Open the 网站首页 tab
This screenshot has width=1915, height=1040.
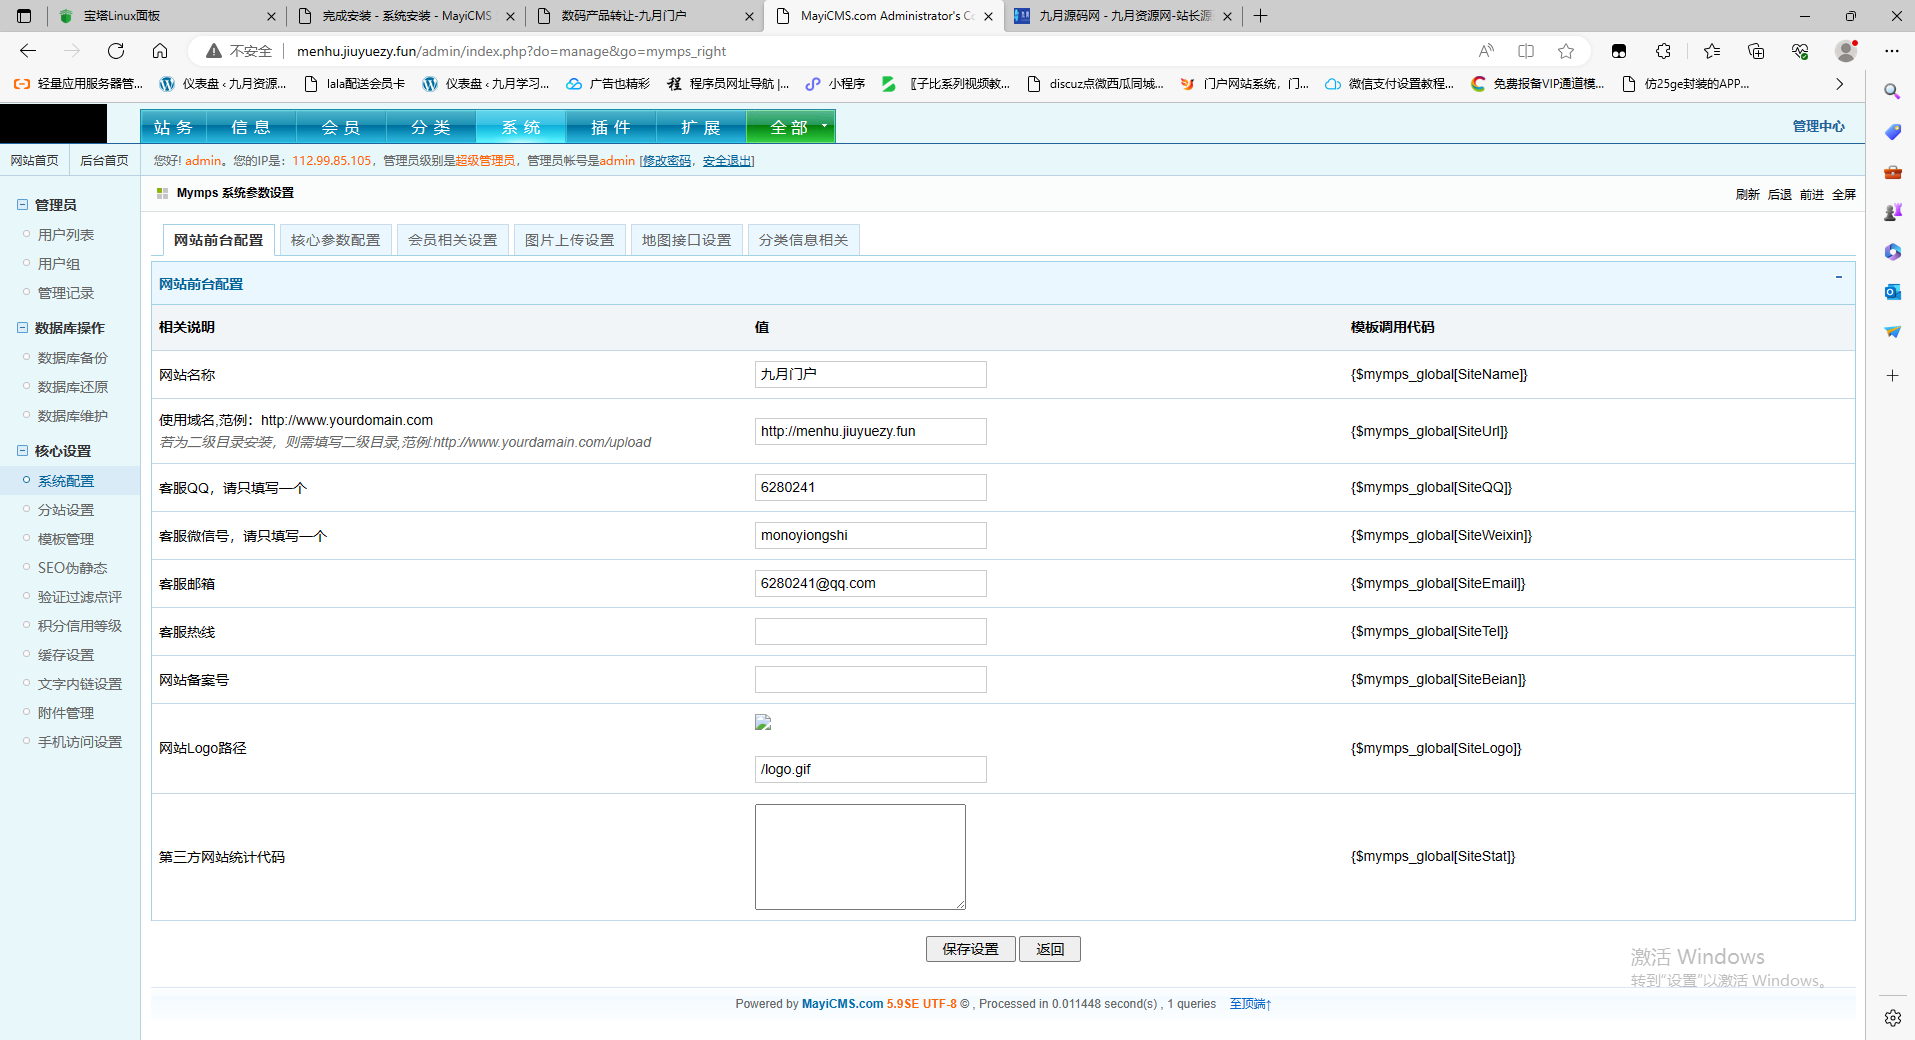(x=35, y=161)
